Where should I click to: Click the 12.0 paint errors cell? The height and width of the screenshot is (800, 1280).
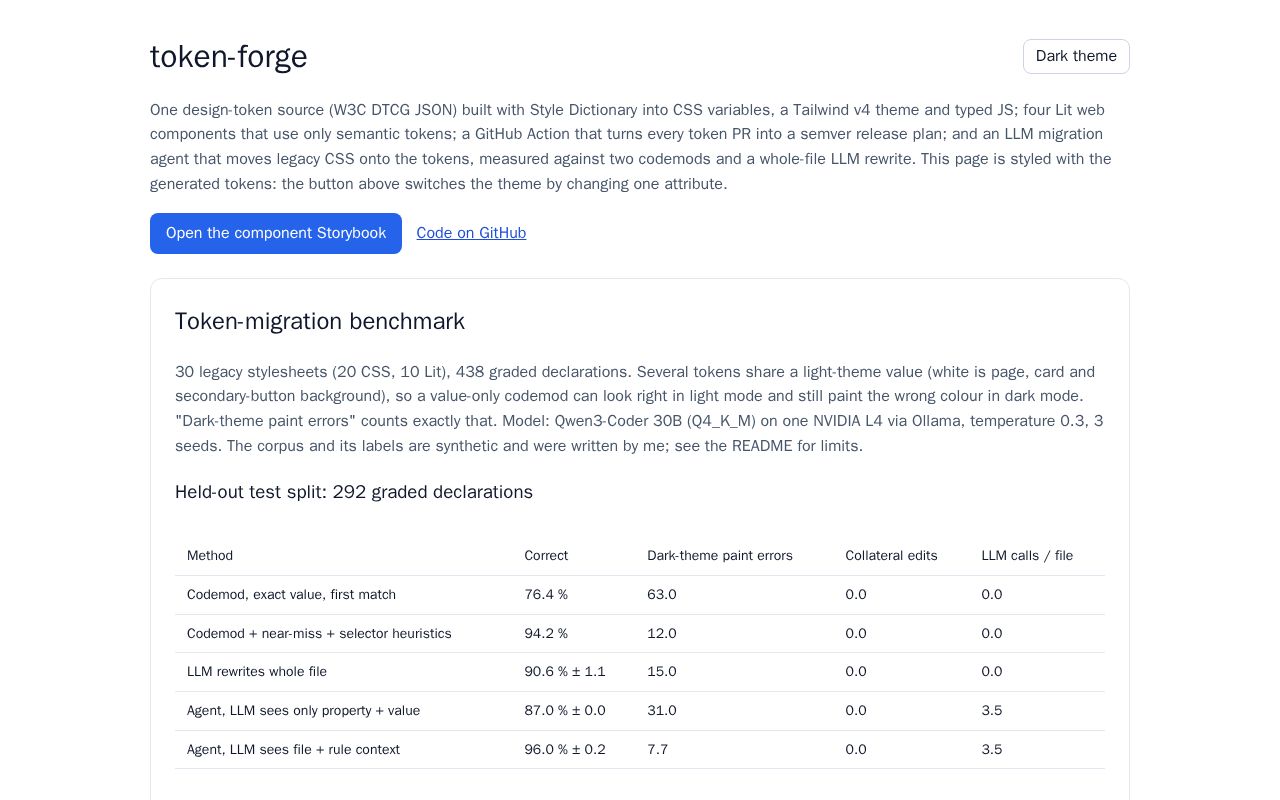[662, 634]
